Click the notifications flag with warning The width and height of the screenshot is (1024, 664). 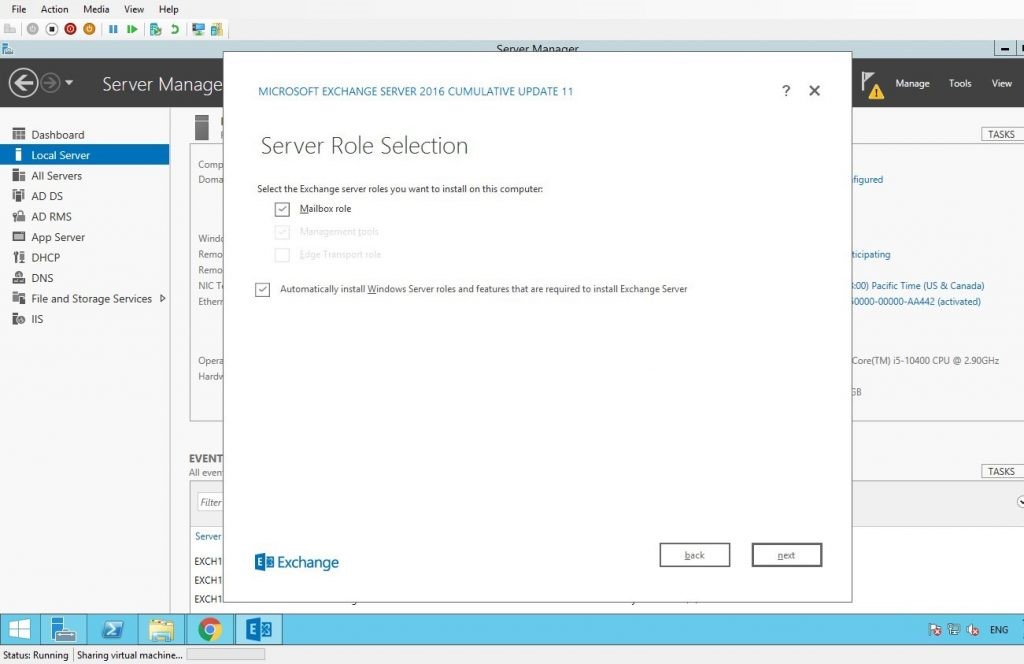(872, 85)
